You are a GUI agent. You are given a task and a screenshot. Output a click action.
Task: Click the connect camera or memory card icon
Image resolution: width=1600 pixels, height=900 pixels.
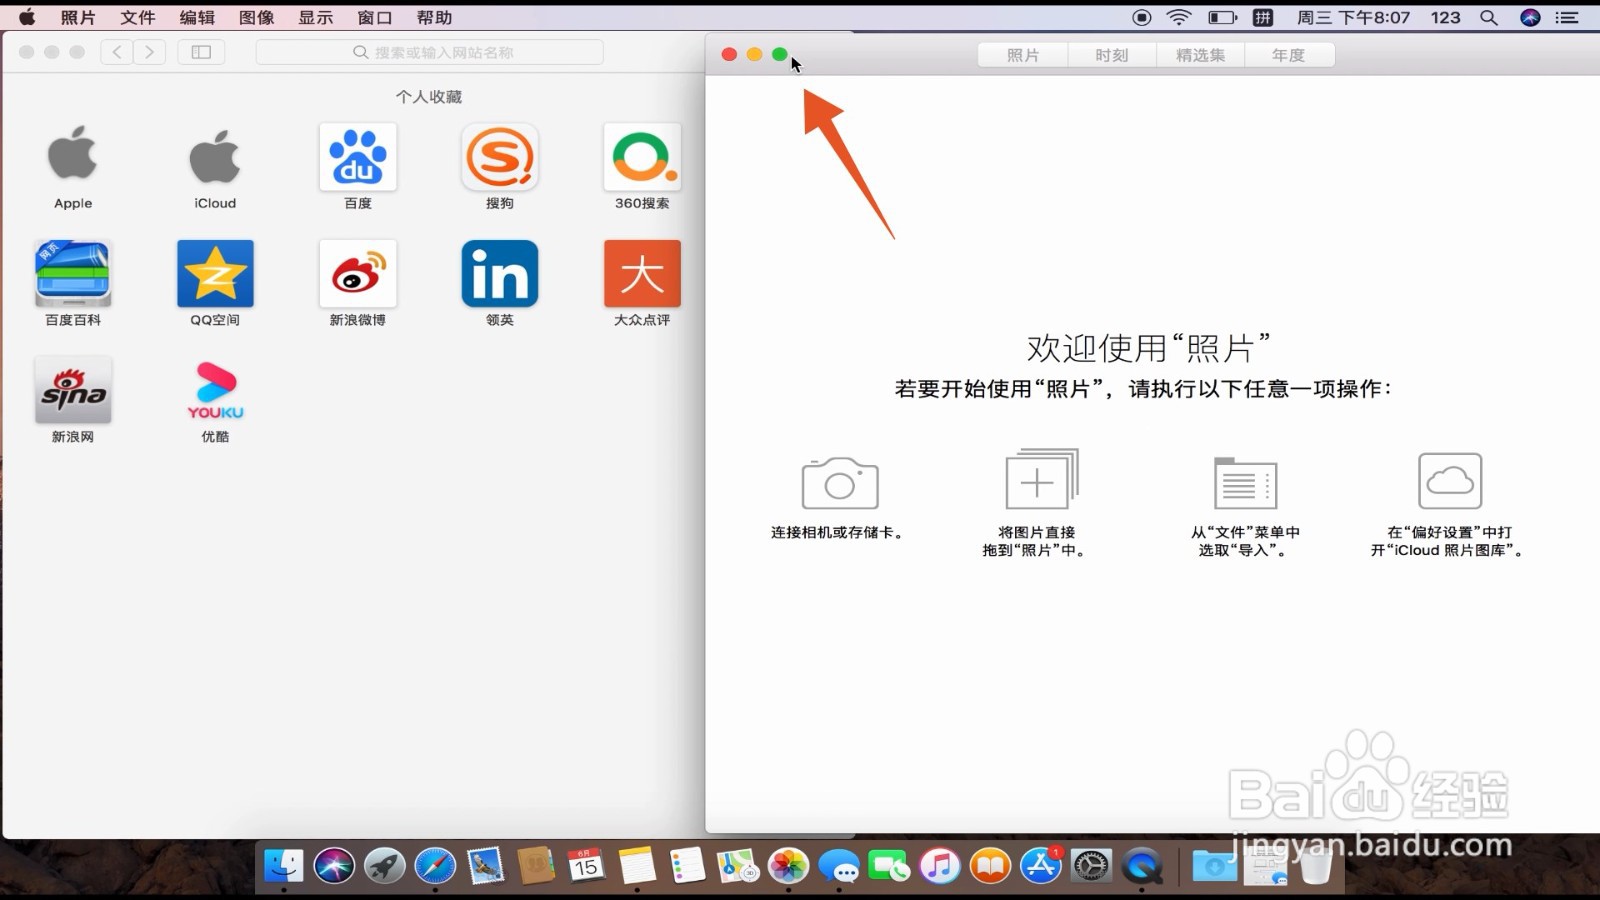pos(840,483)
